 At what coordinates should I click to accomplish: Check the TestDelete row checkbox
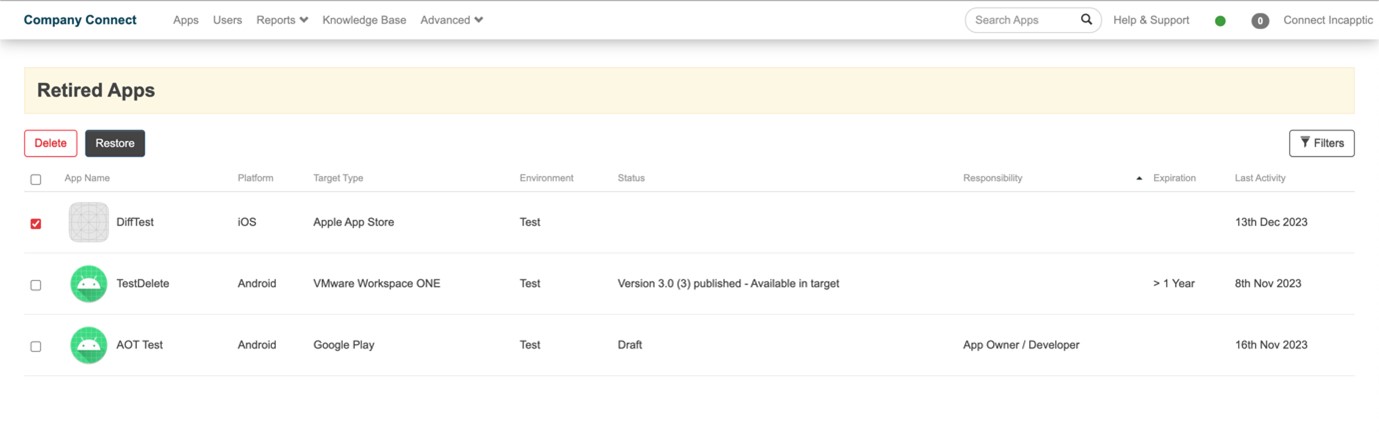(x=36, y=285)
